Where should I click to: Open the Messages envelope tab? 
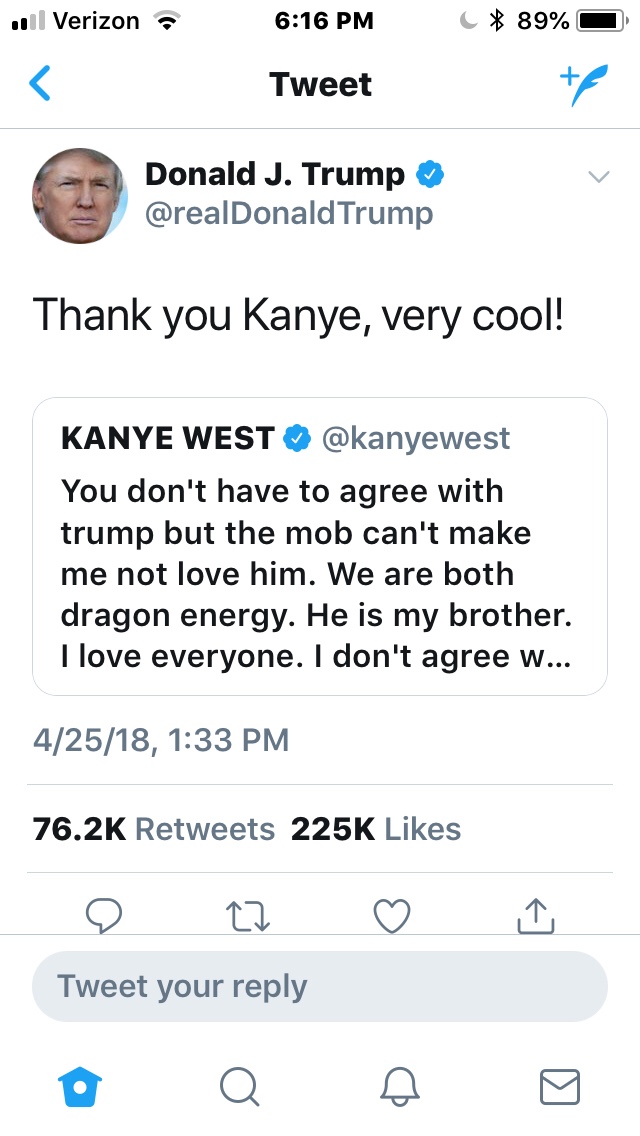[559, 1085]
